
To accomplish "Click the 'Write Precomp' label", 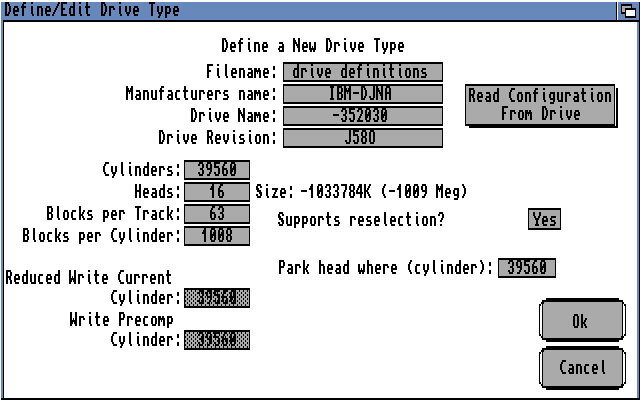I will (x=121, y=320).
